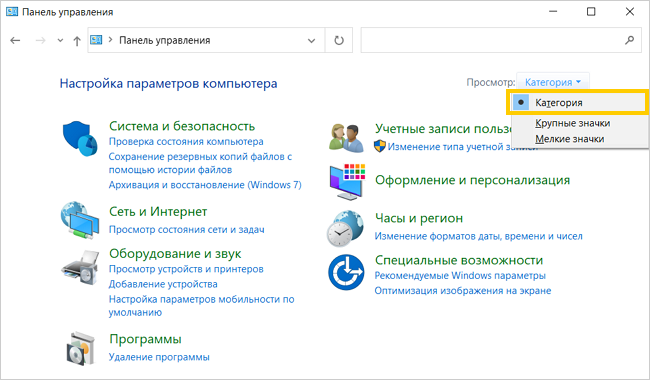Click Добавление устройства link
This screenshot has height=380, width=650.
[163, 284]
